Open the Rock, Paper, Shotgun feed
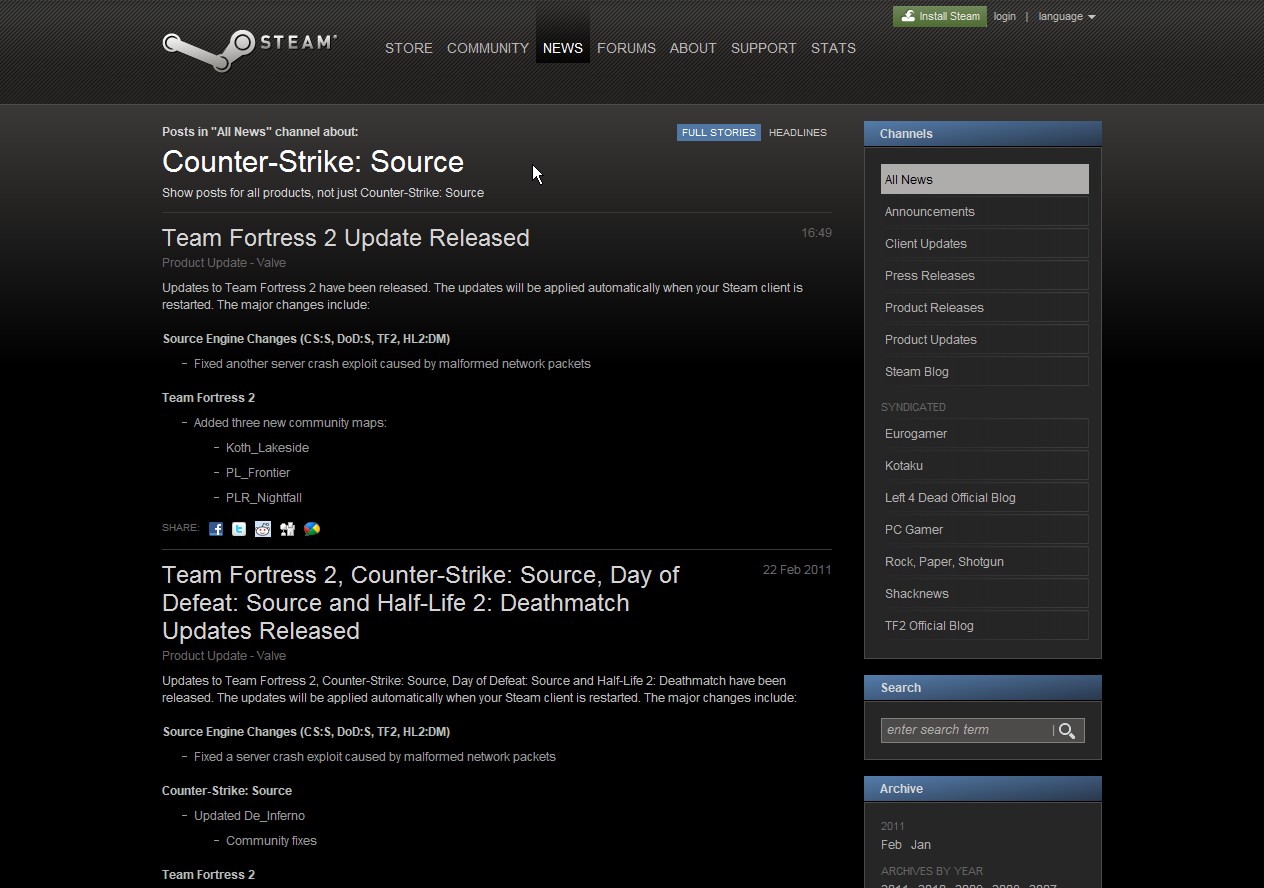Image resolution: width=1264 pixels, height=888 pixels. tap(985, 562)
